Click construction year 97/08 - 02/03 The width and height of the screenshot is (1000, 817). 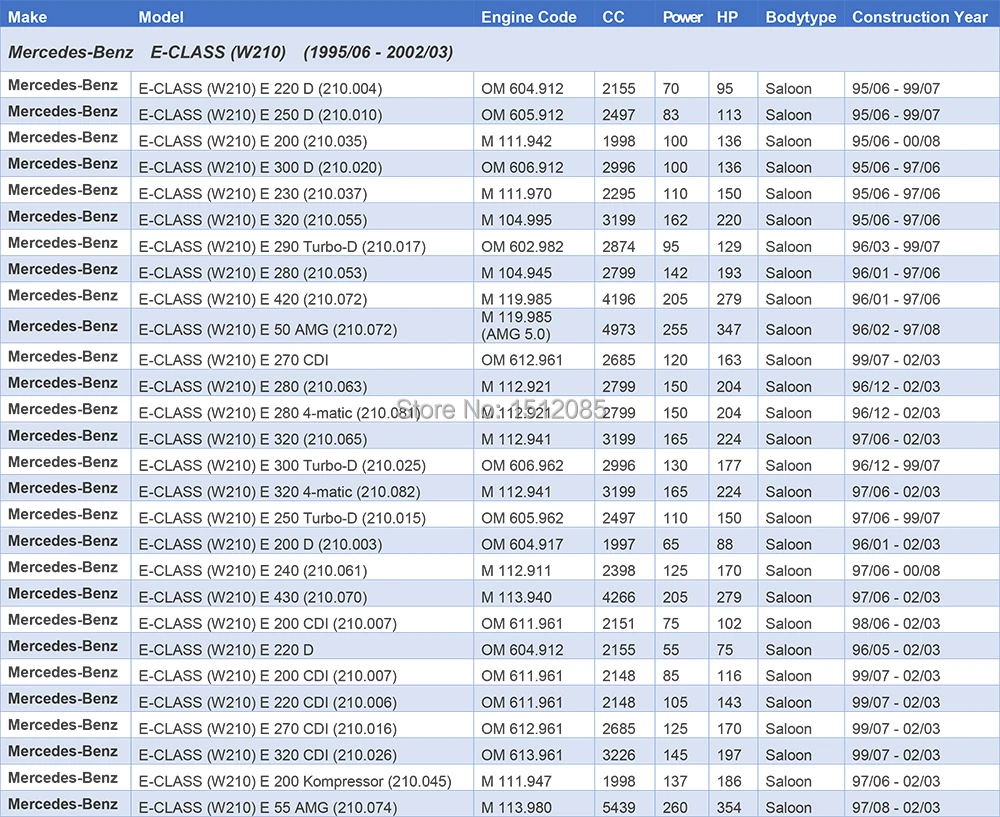896,807
